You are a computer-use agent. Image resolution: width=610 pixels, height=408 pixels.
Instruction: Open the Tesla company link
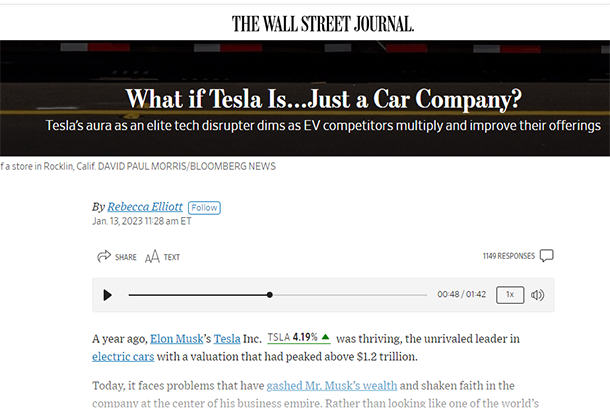pyautogui.click(x=227, y=339)
